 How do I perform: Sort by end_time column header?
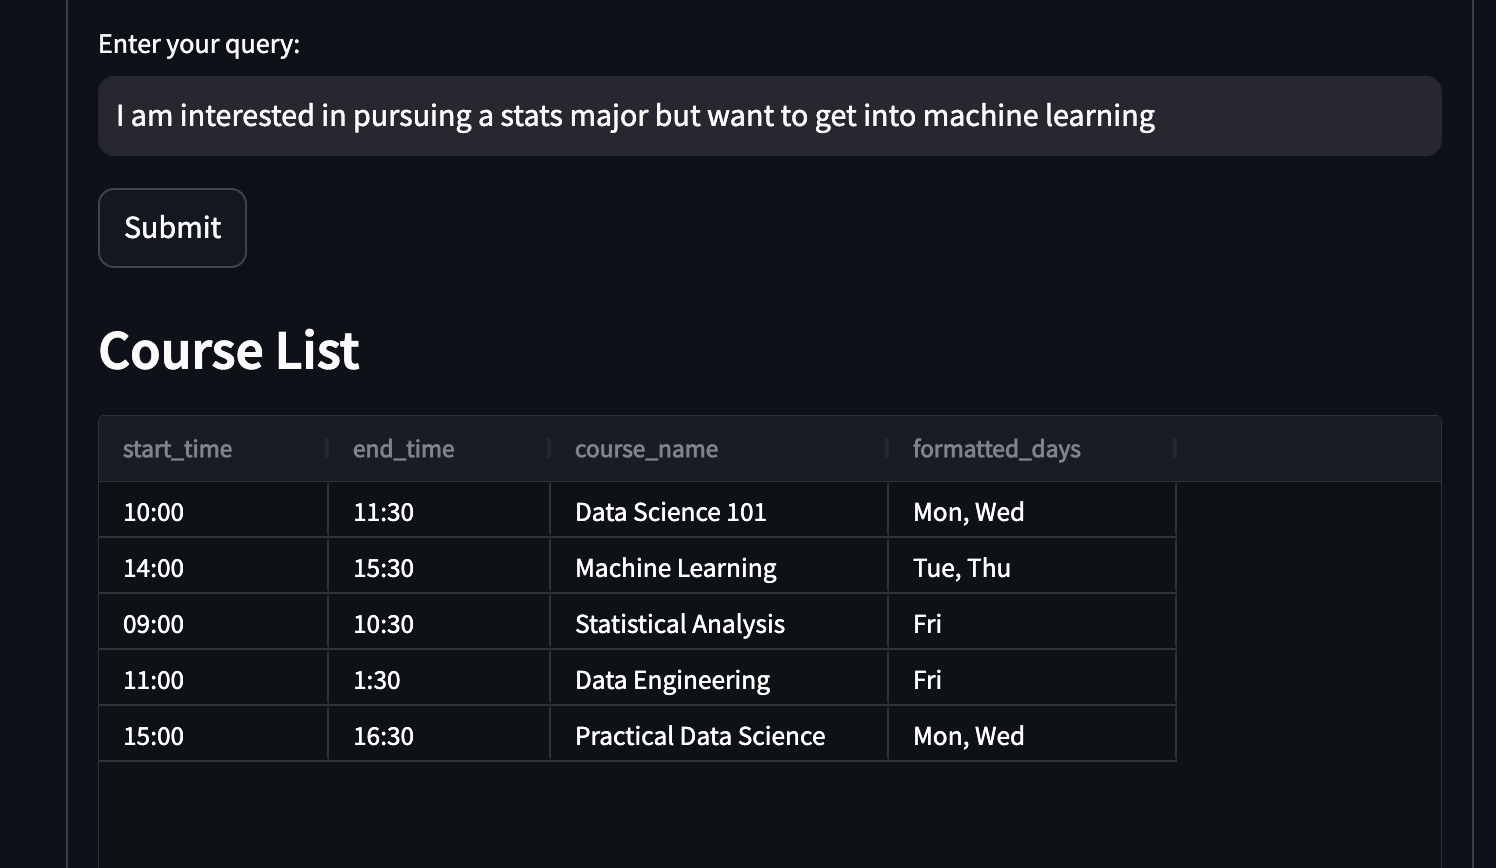[439, 449]
